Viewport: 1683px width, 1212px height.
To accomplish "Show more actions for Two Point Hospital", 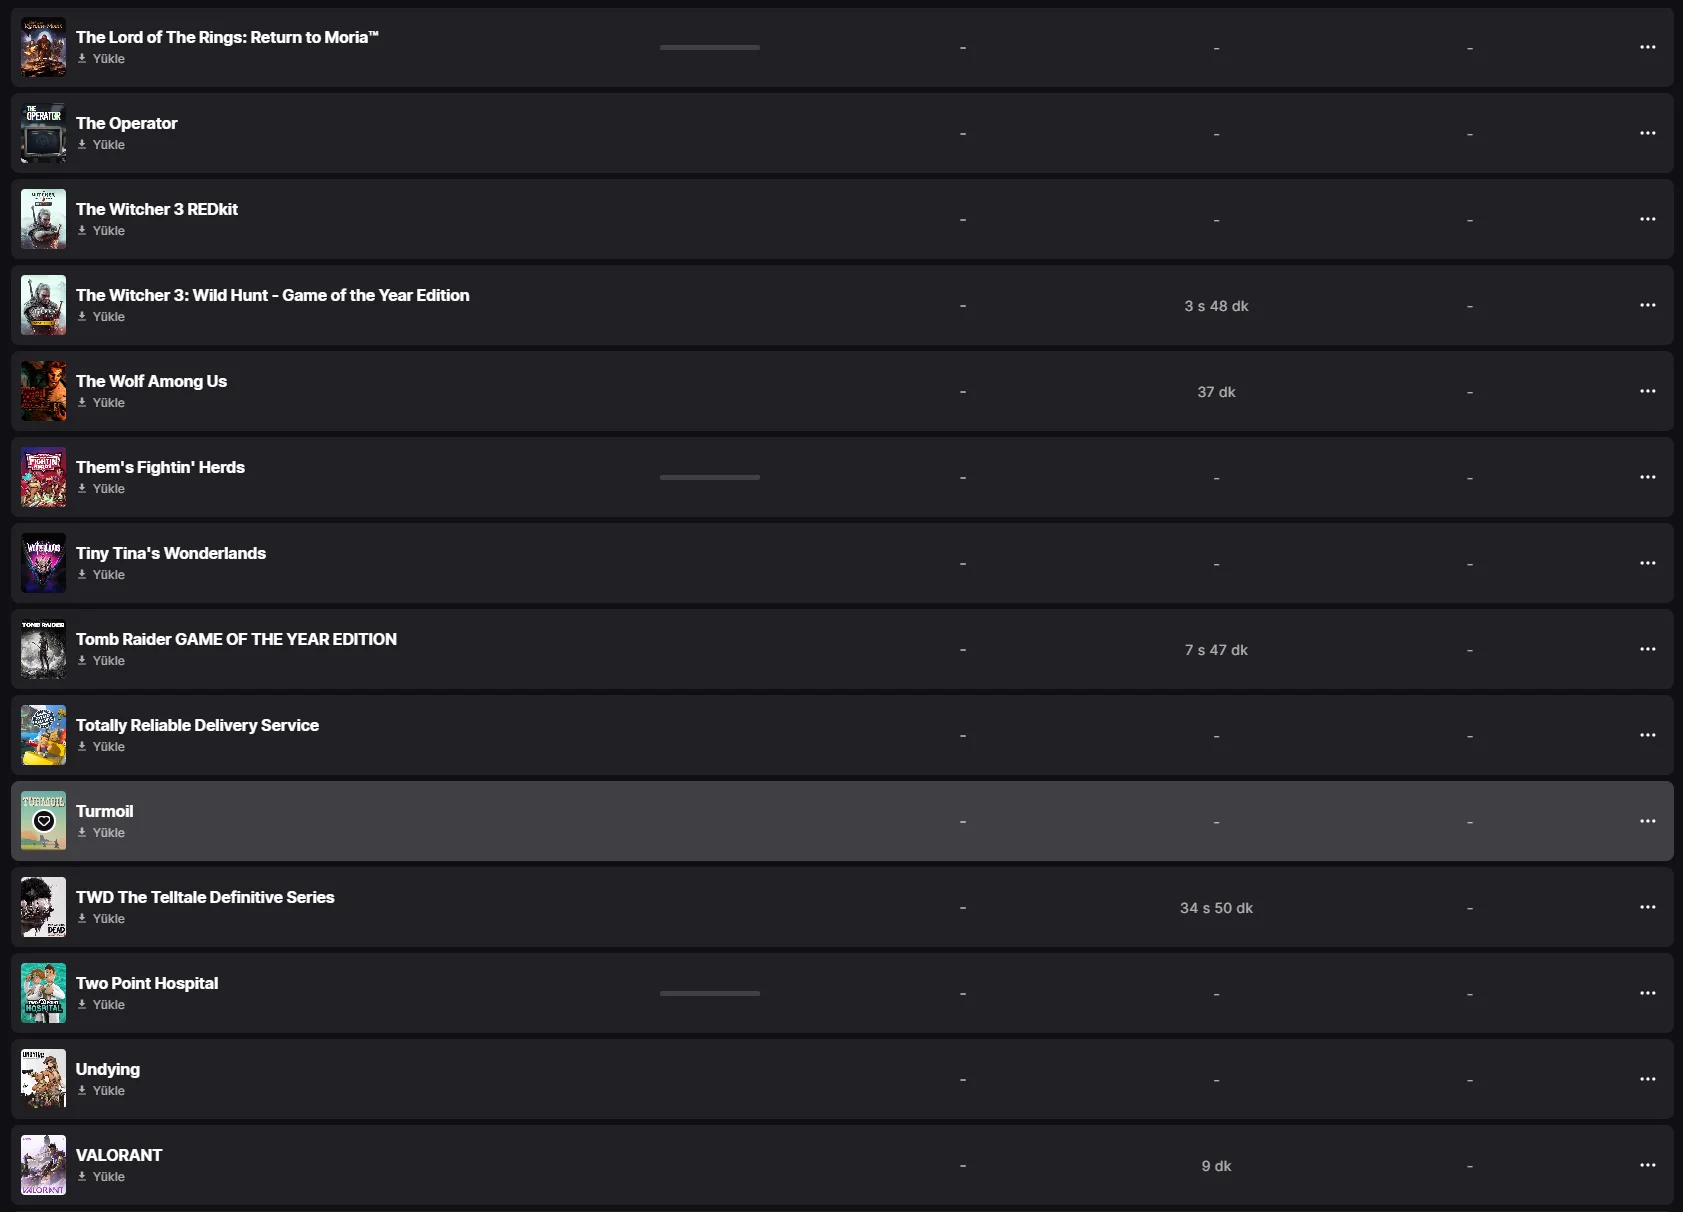I will (1647, 993).
